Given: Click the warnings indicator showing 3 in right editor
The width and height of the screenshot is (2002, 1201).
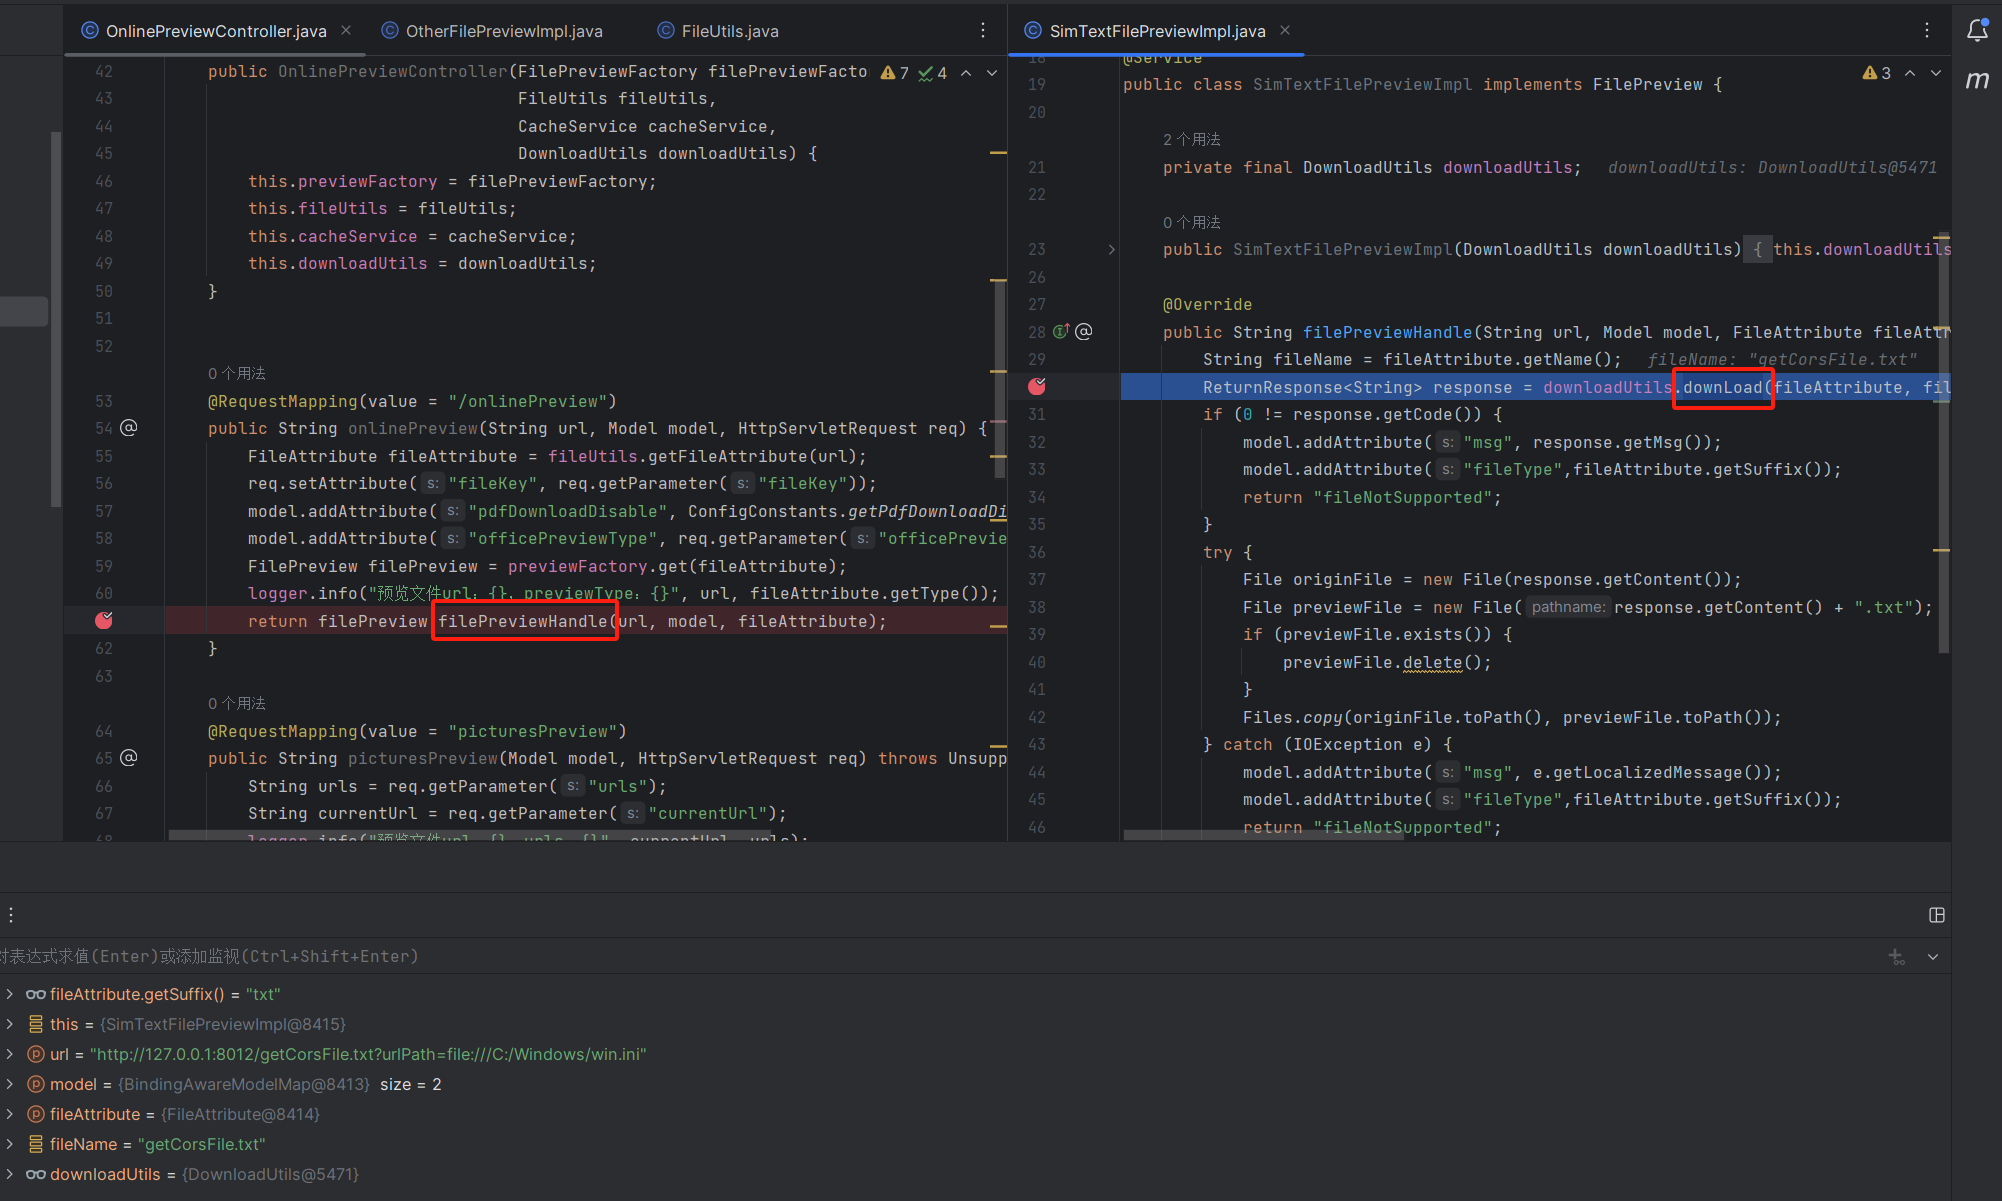Looking at the screenshot, I should coord(1877,73).
